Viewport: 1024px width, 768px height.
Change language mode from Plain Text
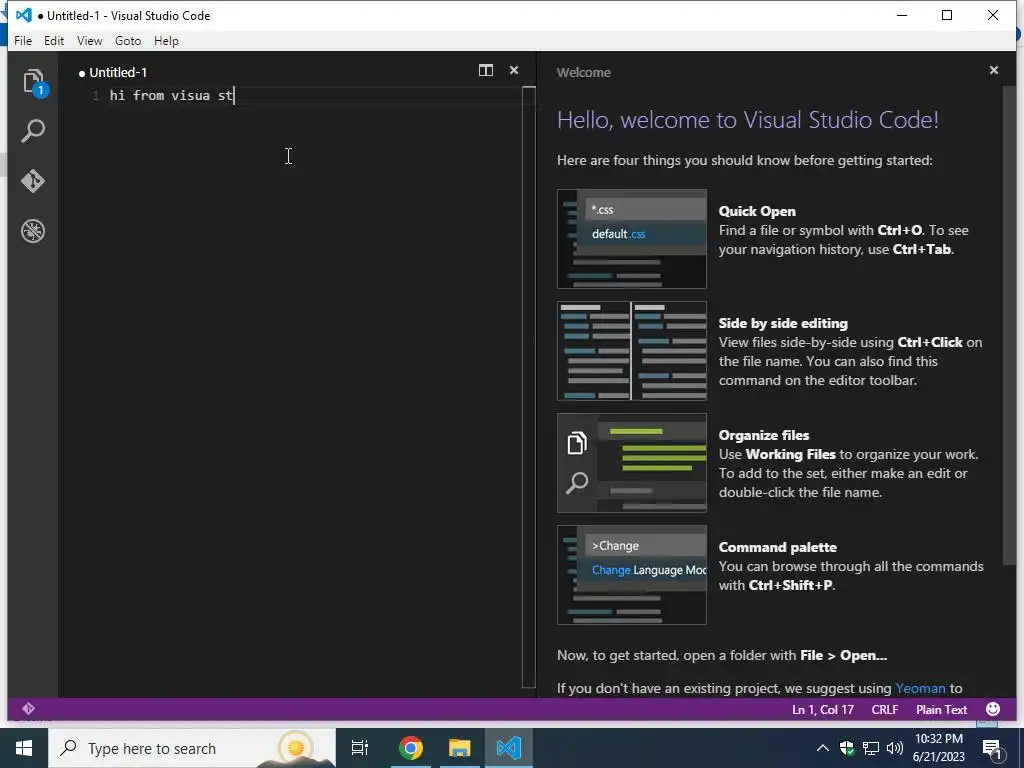(941, 709)
